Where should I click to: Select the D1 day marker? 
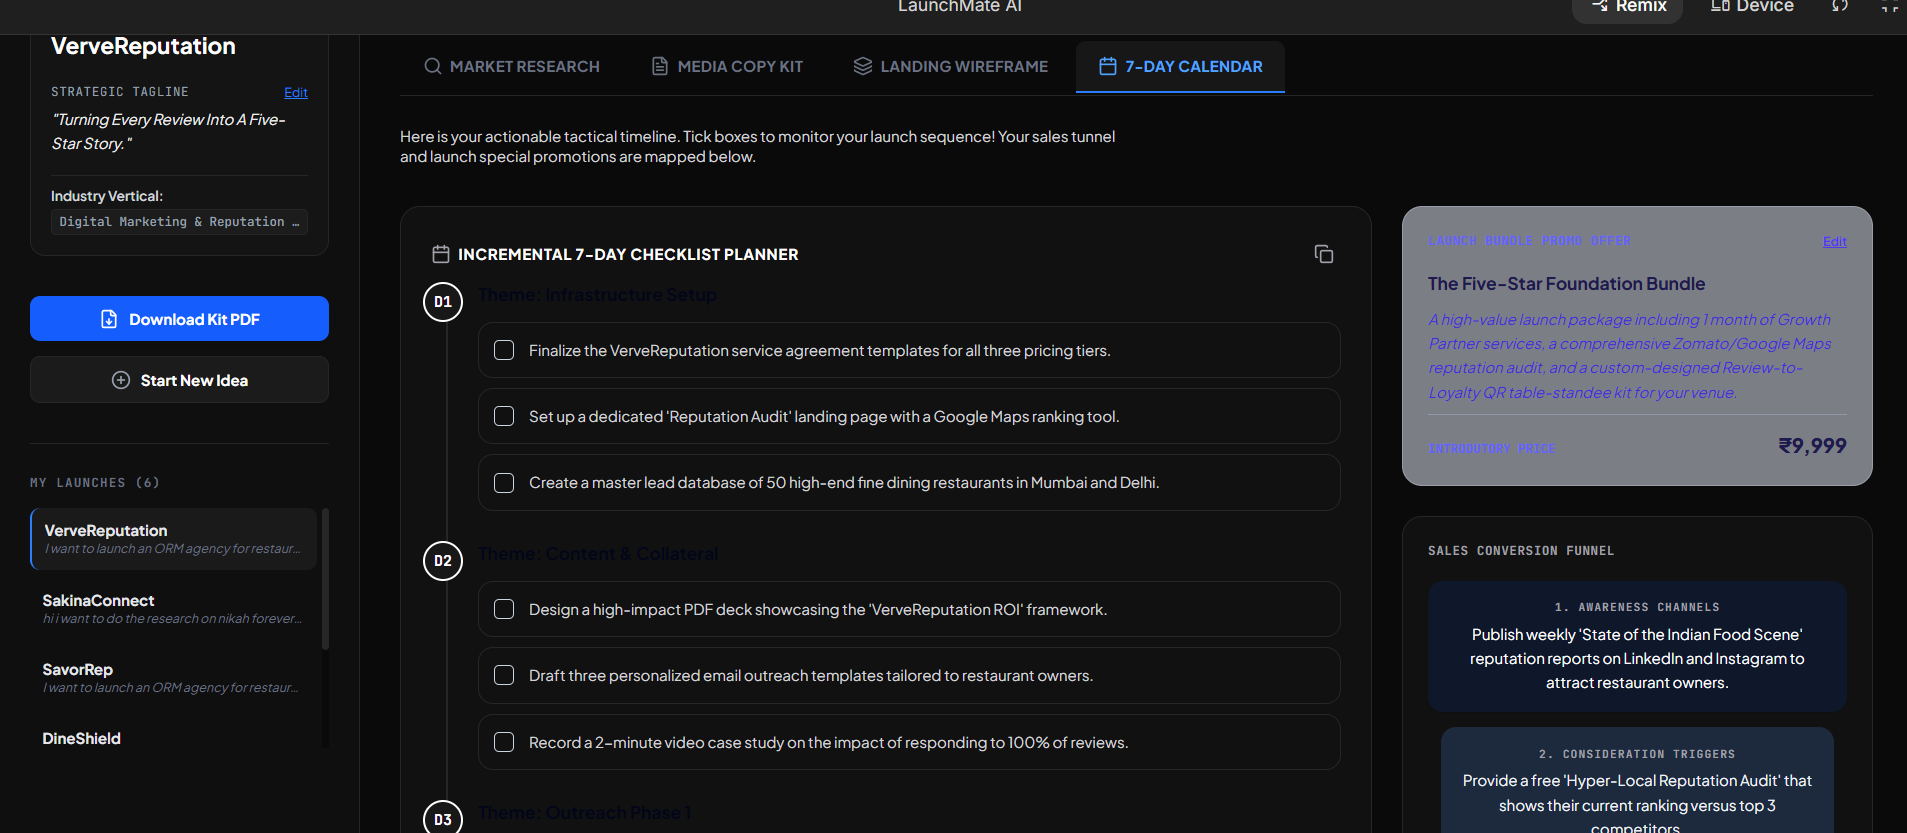(x=443, y=302)
